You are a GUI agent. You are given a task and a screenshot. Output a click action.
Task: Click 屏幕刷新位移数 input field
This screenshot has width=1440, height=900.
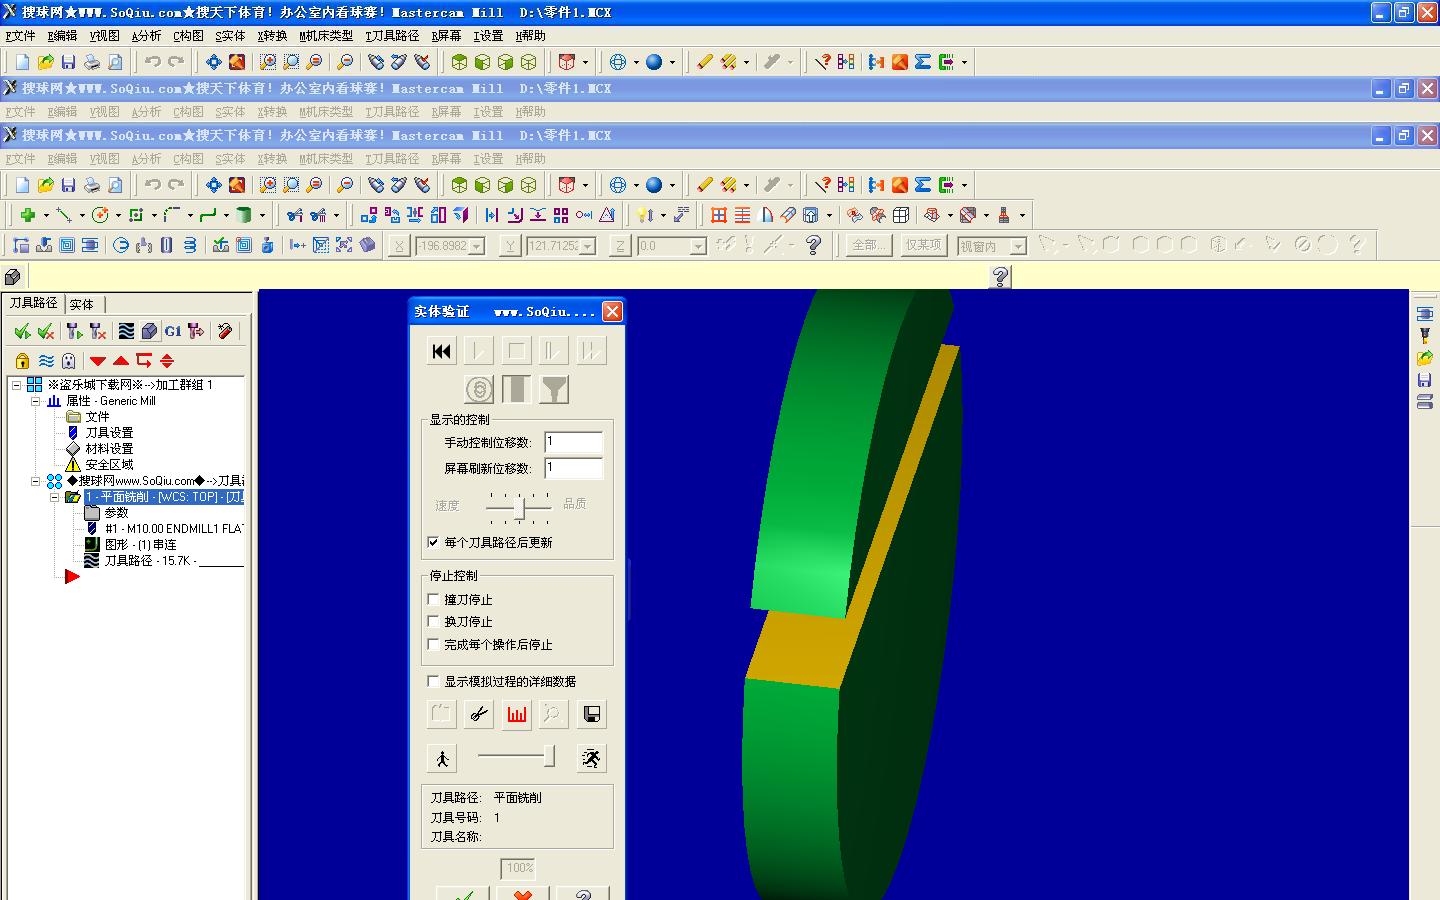click(574, 468)
